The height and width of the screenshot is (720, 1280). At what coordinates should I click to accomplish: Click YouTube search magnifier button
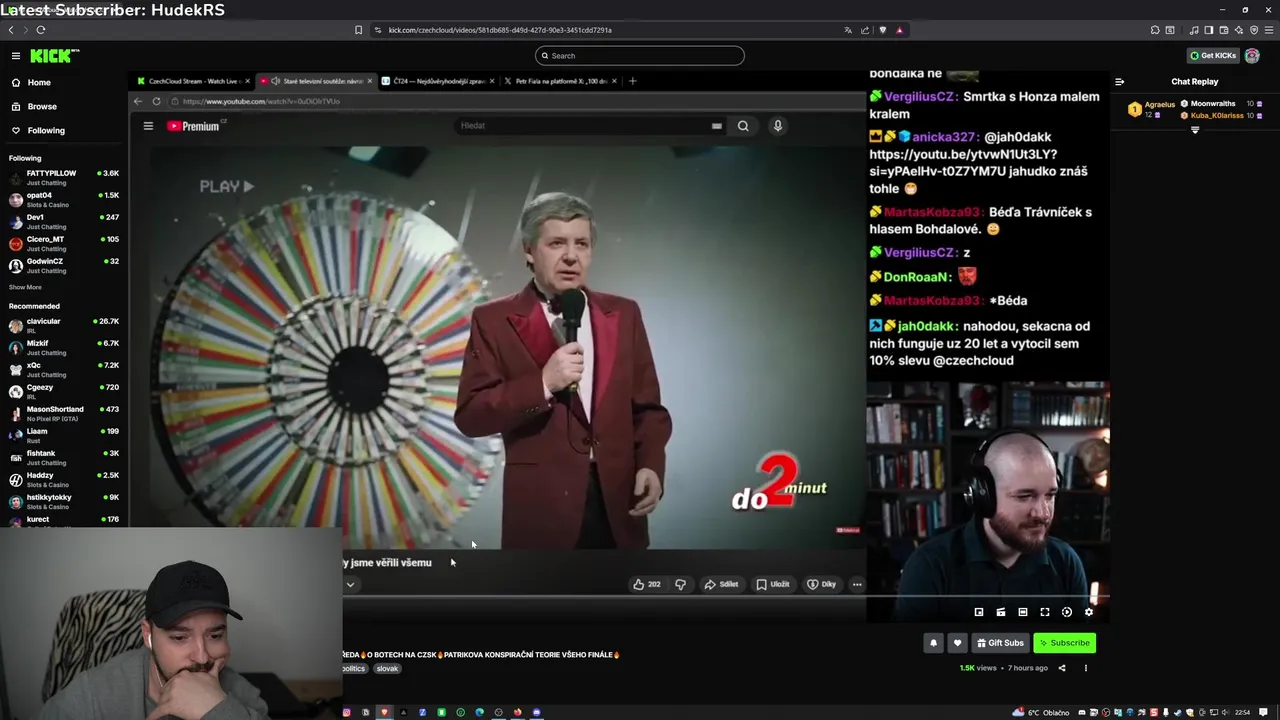743,126
